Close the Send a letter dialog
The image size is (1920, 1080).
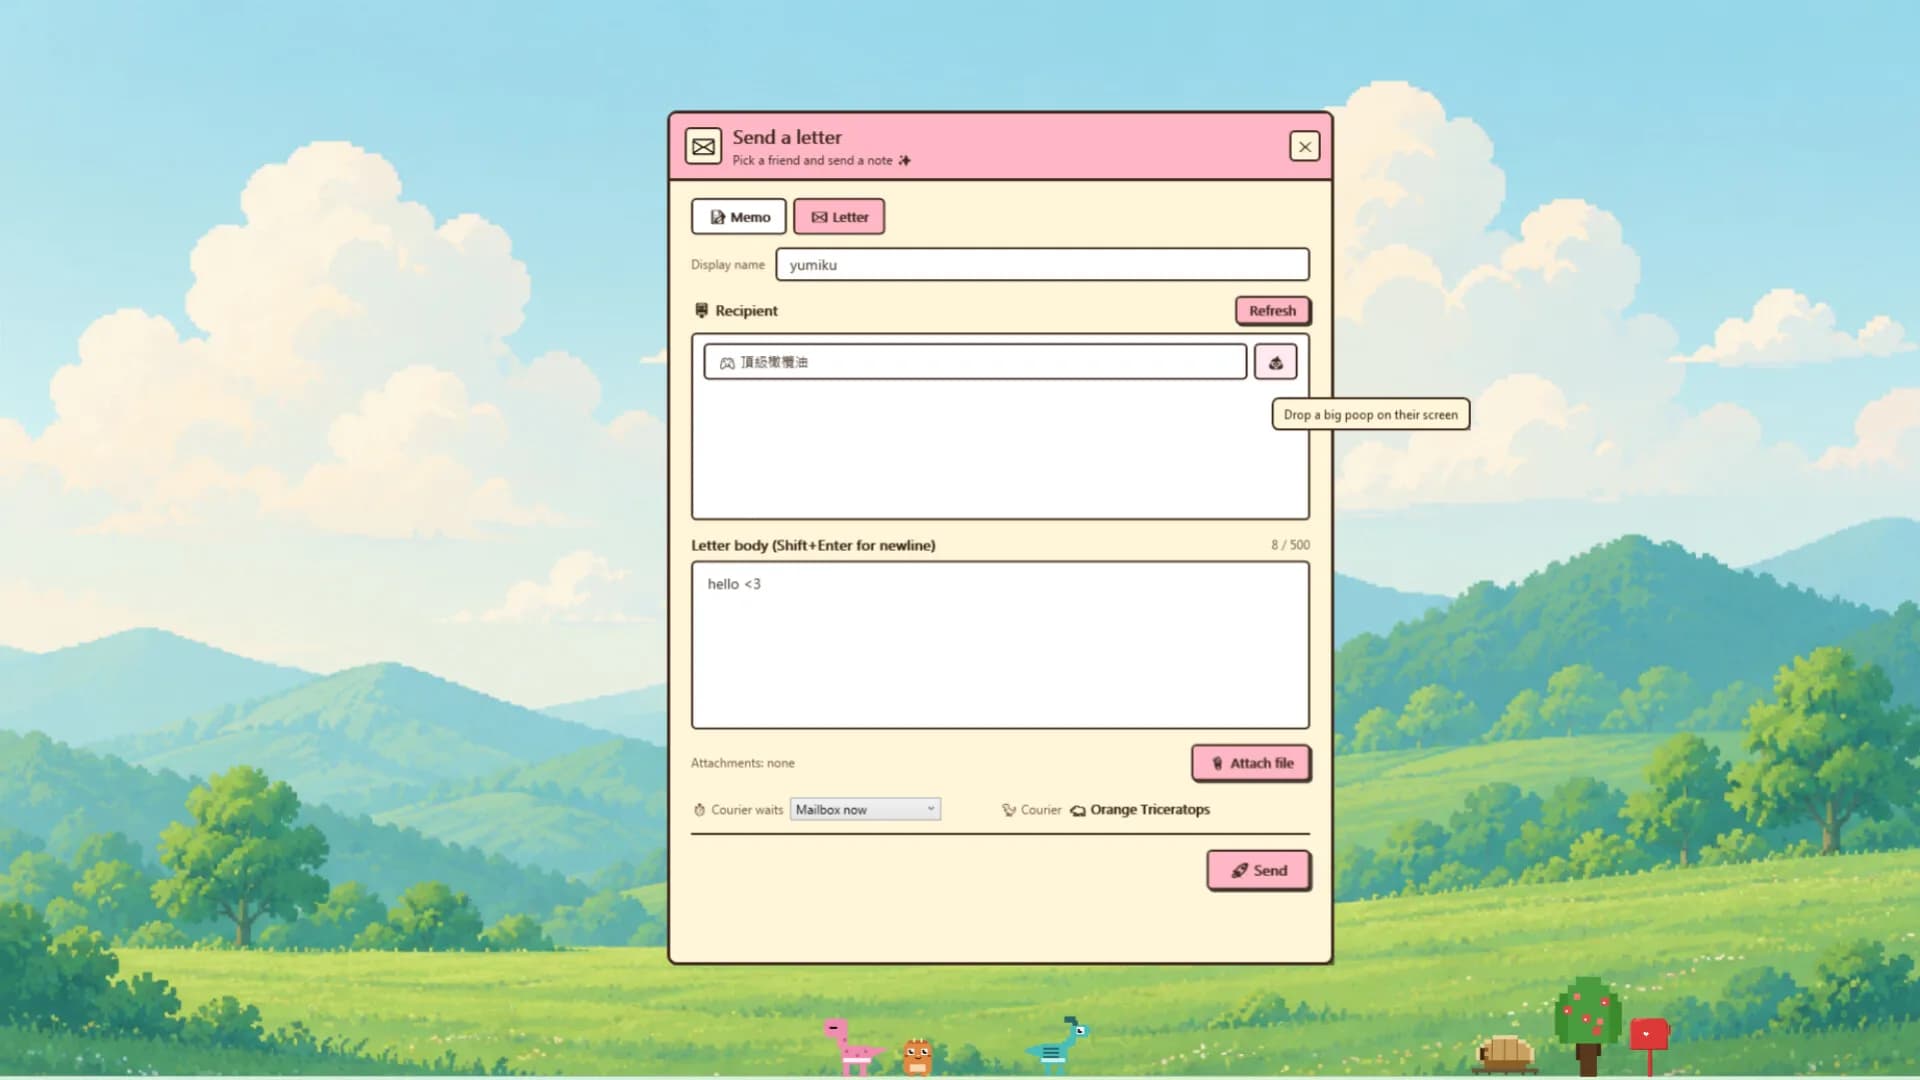pyautogui.click(x=1304, y=147)
